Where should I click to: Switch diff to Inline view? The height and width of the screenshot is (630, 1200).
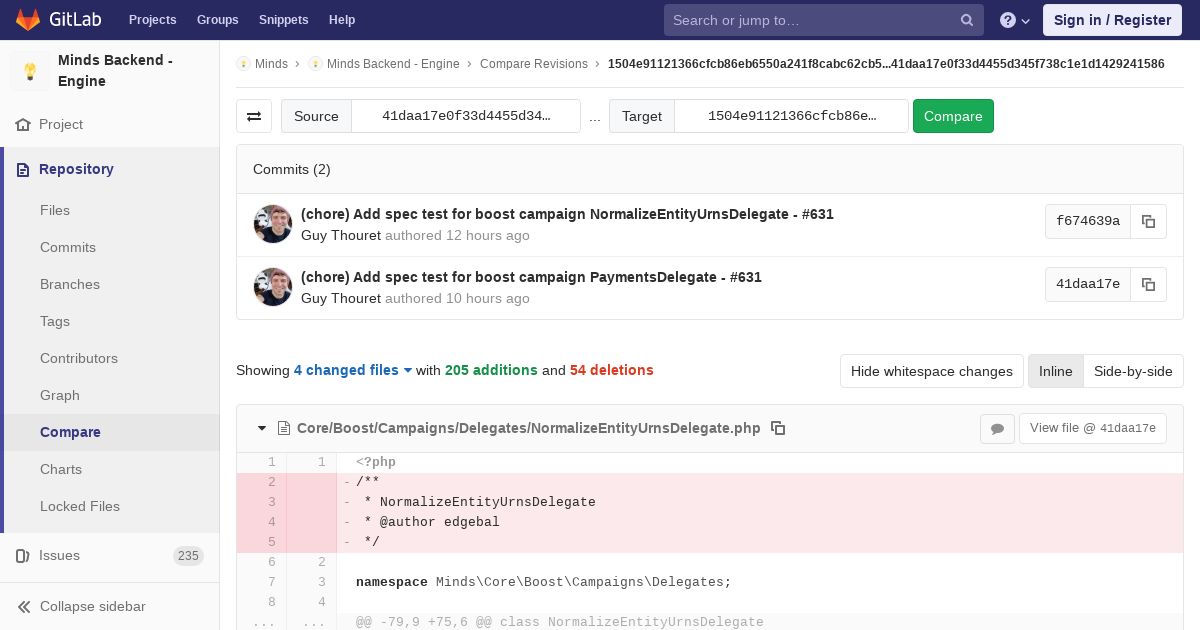1055,371
